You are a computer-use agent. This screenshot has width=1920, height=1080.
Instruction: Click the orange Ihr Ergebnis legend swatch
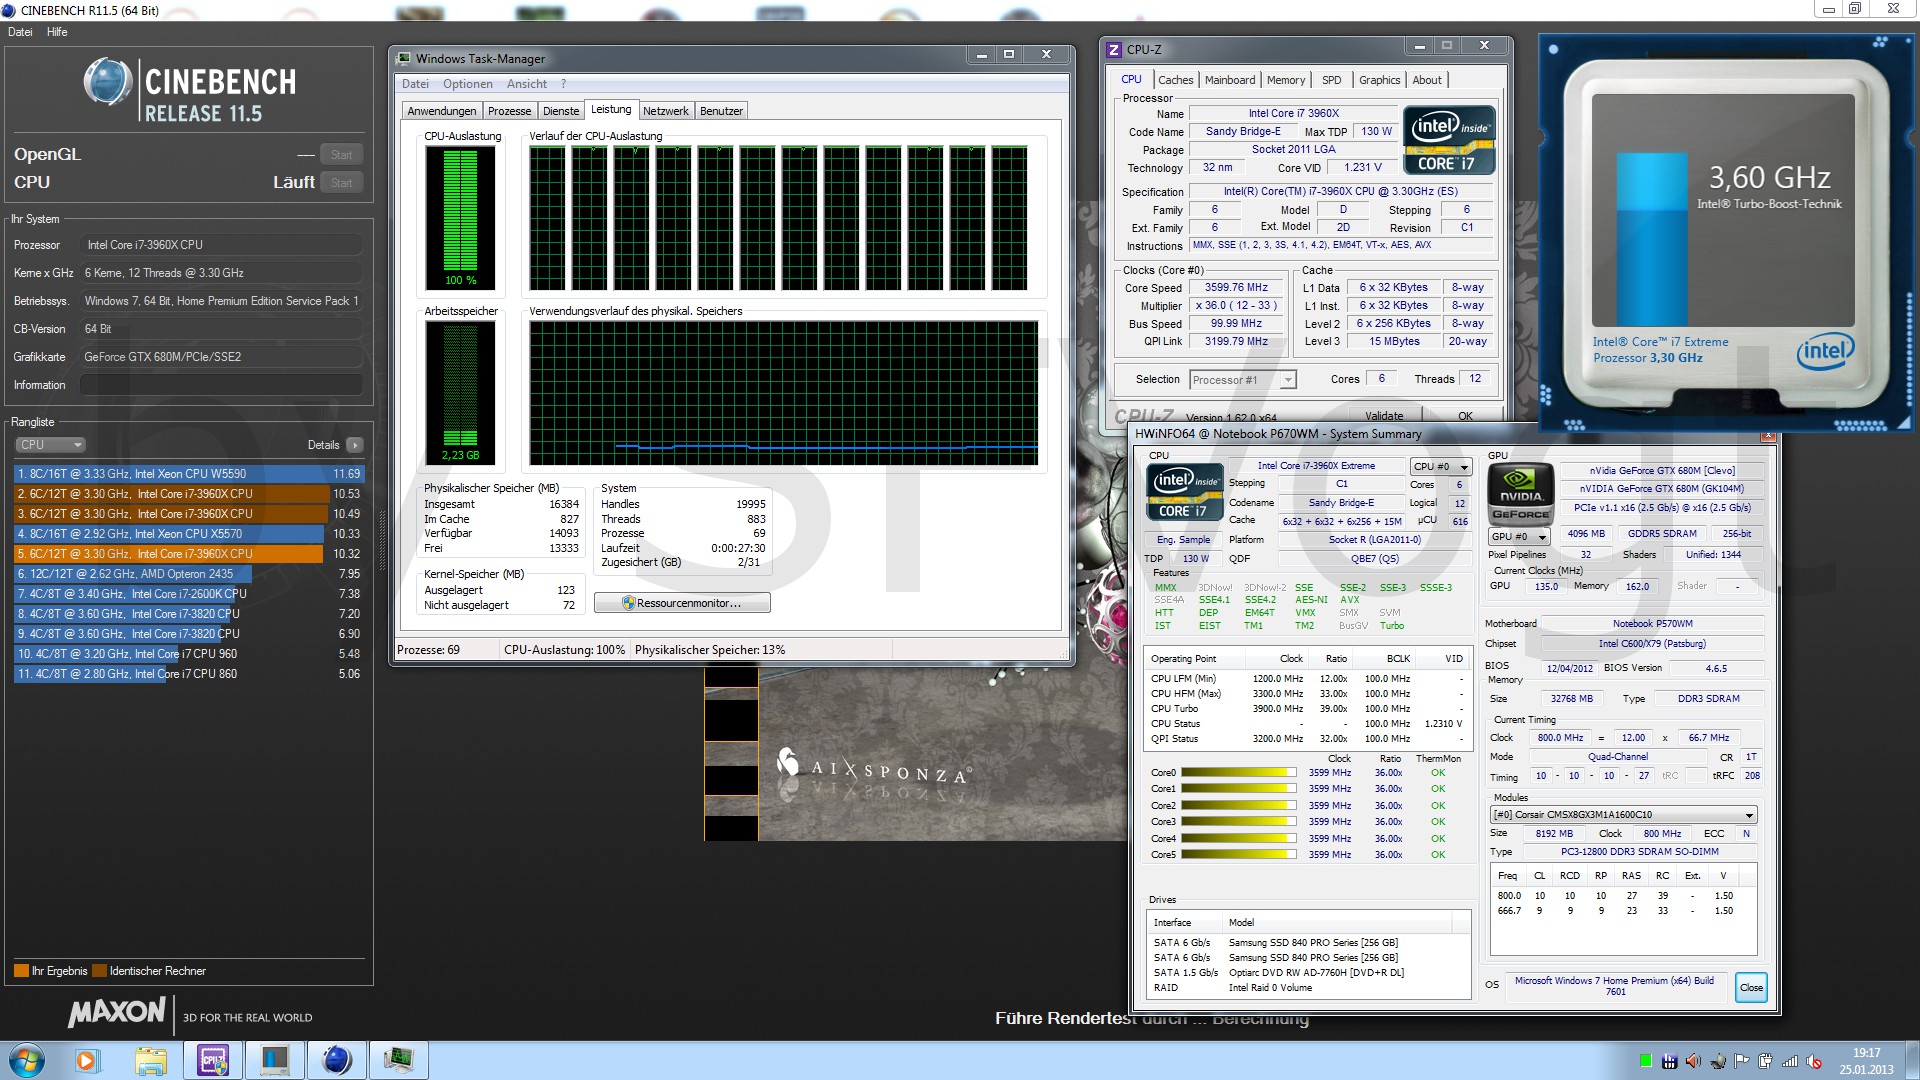click(x=21, y=971)
